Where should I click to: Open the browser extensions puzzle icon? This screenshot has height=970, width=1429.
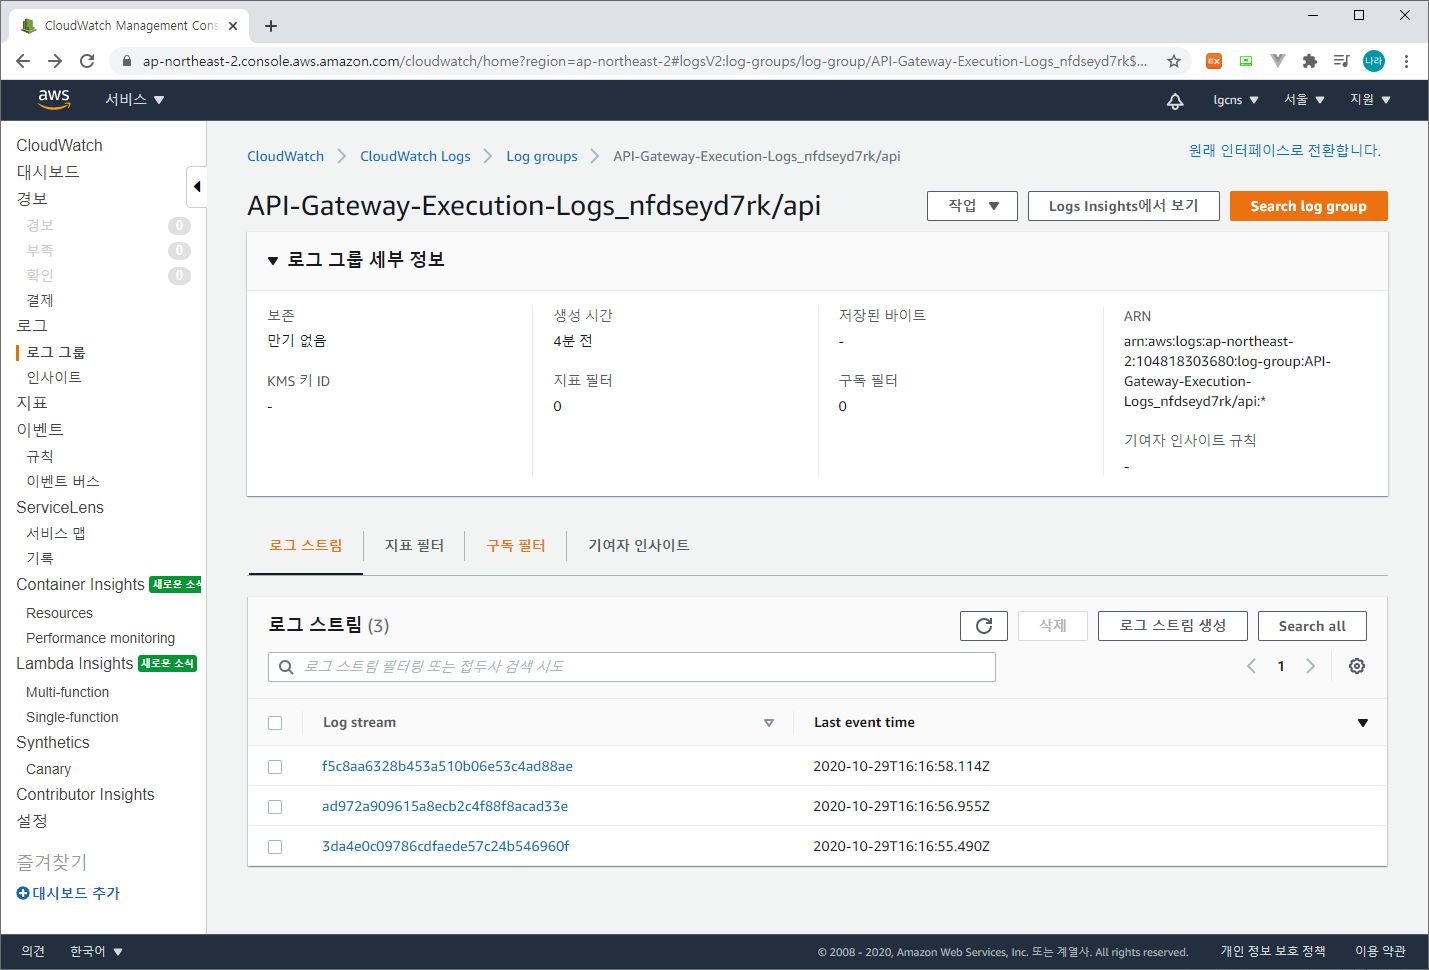point(1310,61)
